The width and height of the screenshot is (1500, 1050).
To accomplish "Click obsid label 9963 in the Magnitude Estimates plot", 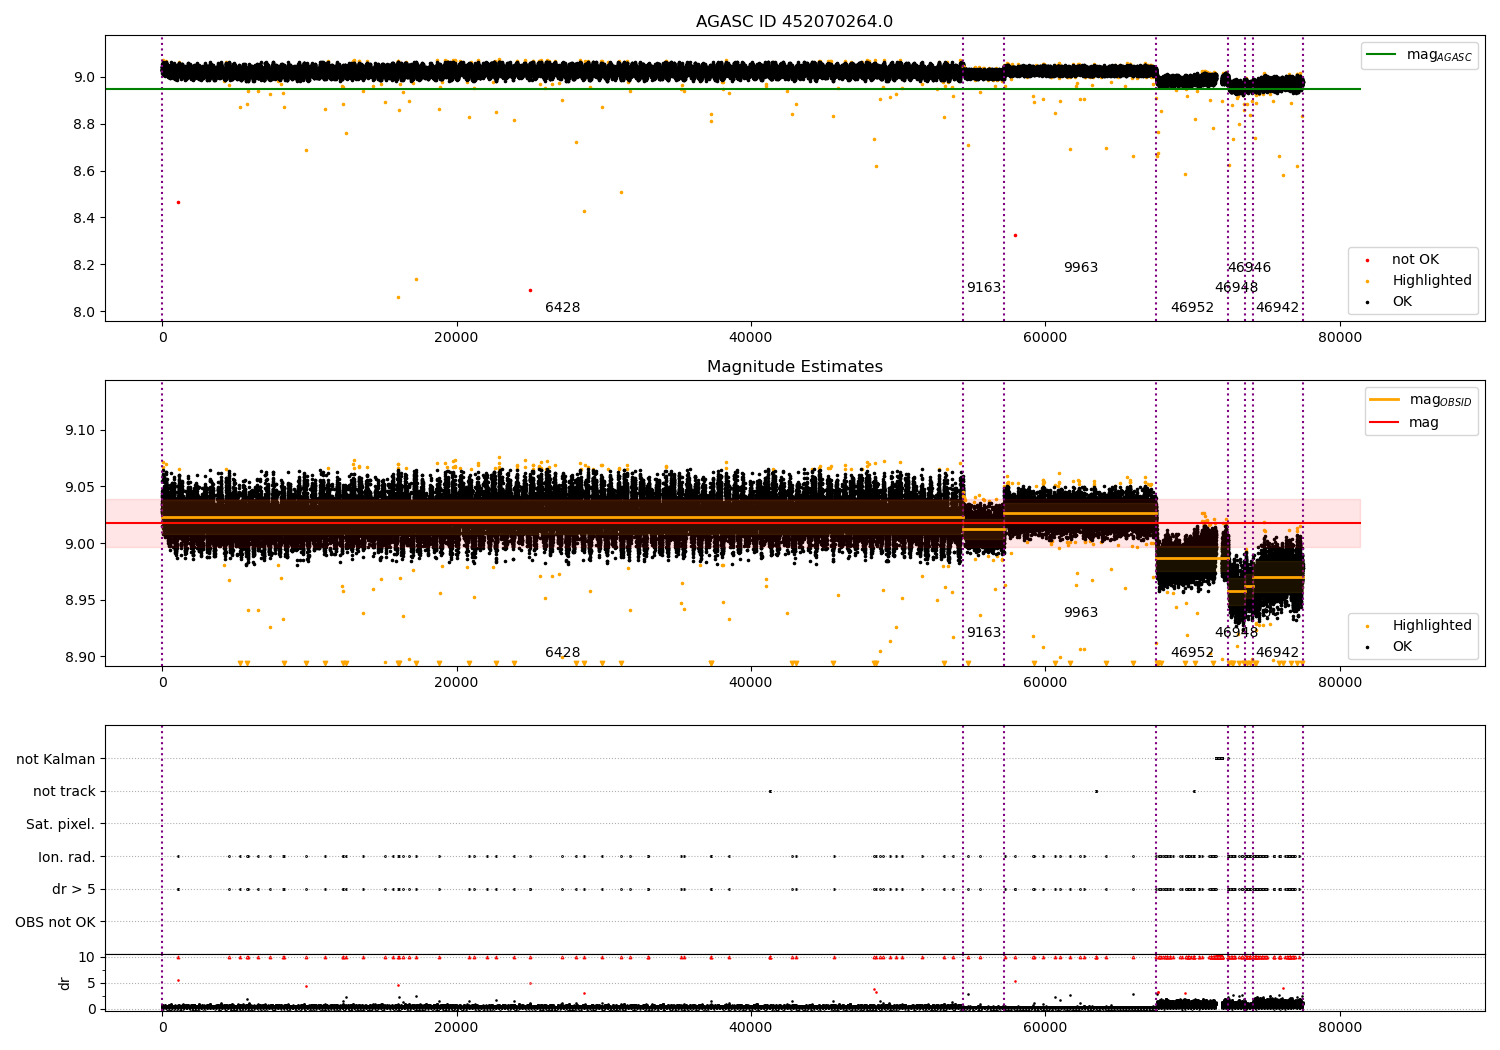I will point(1080,613).
